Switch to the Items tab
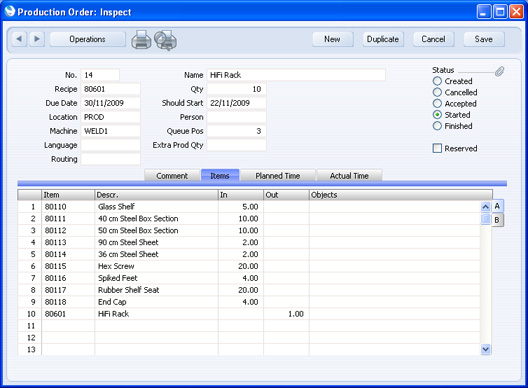The image size is (528, 388). 220,175
